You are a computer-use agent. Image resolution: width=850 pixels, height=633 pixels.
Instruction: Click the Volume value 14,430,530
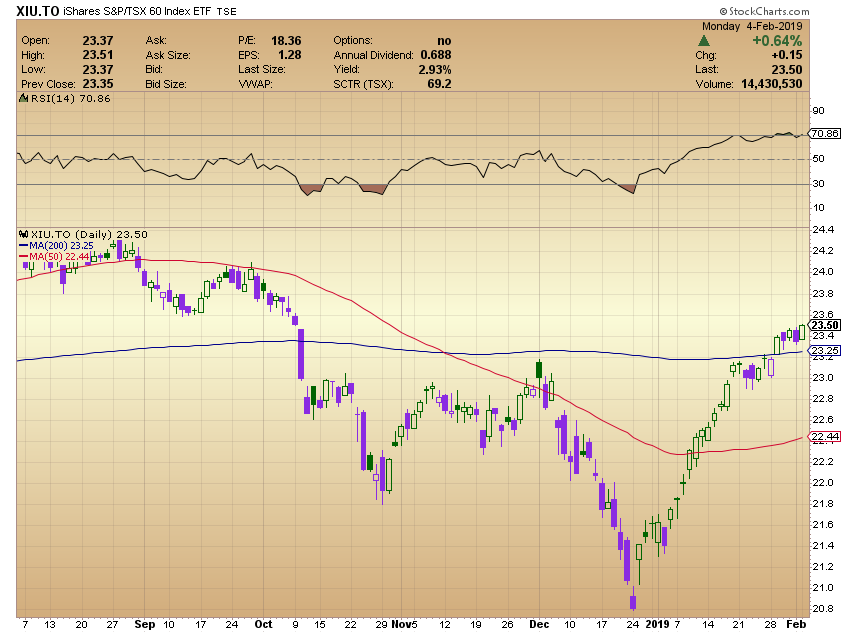point(771,84)
